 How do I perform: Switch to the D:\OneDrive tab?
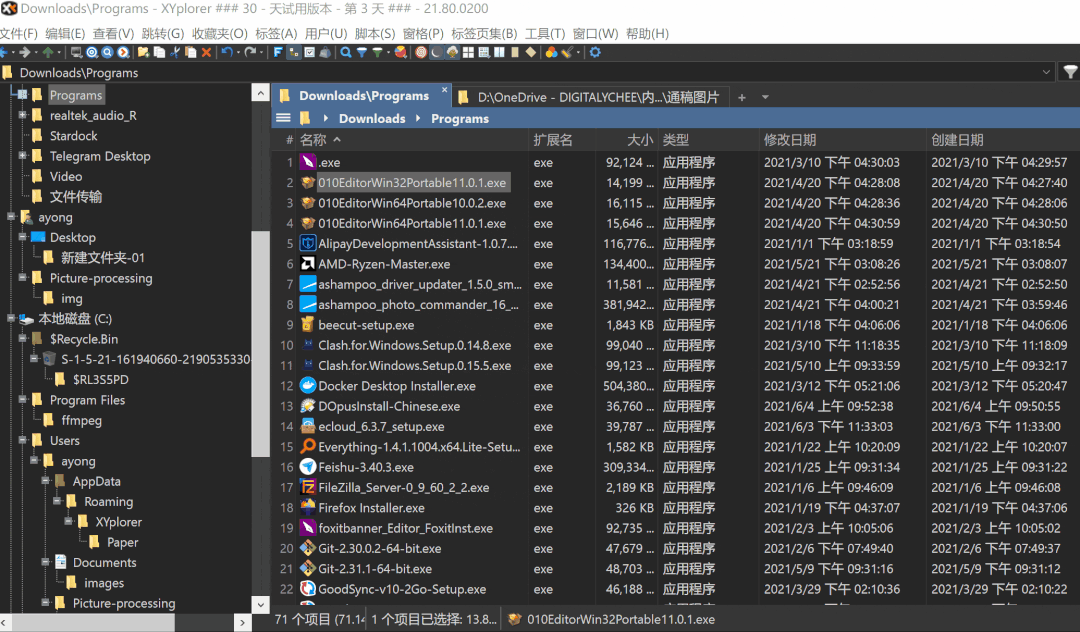click(x=590, y=98)
